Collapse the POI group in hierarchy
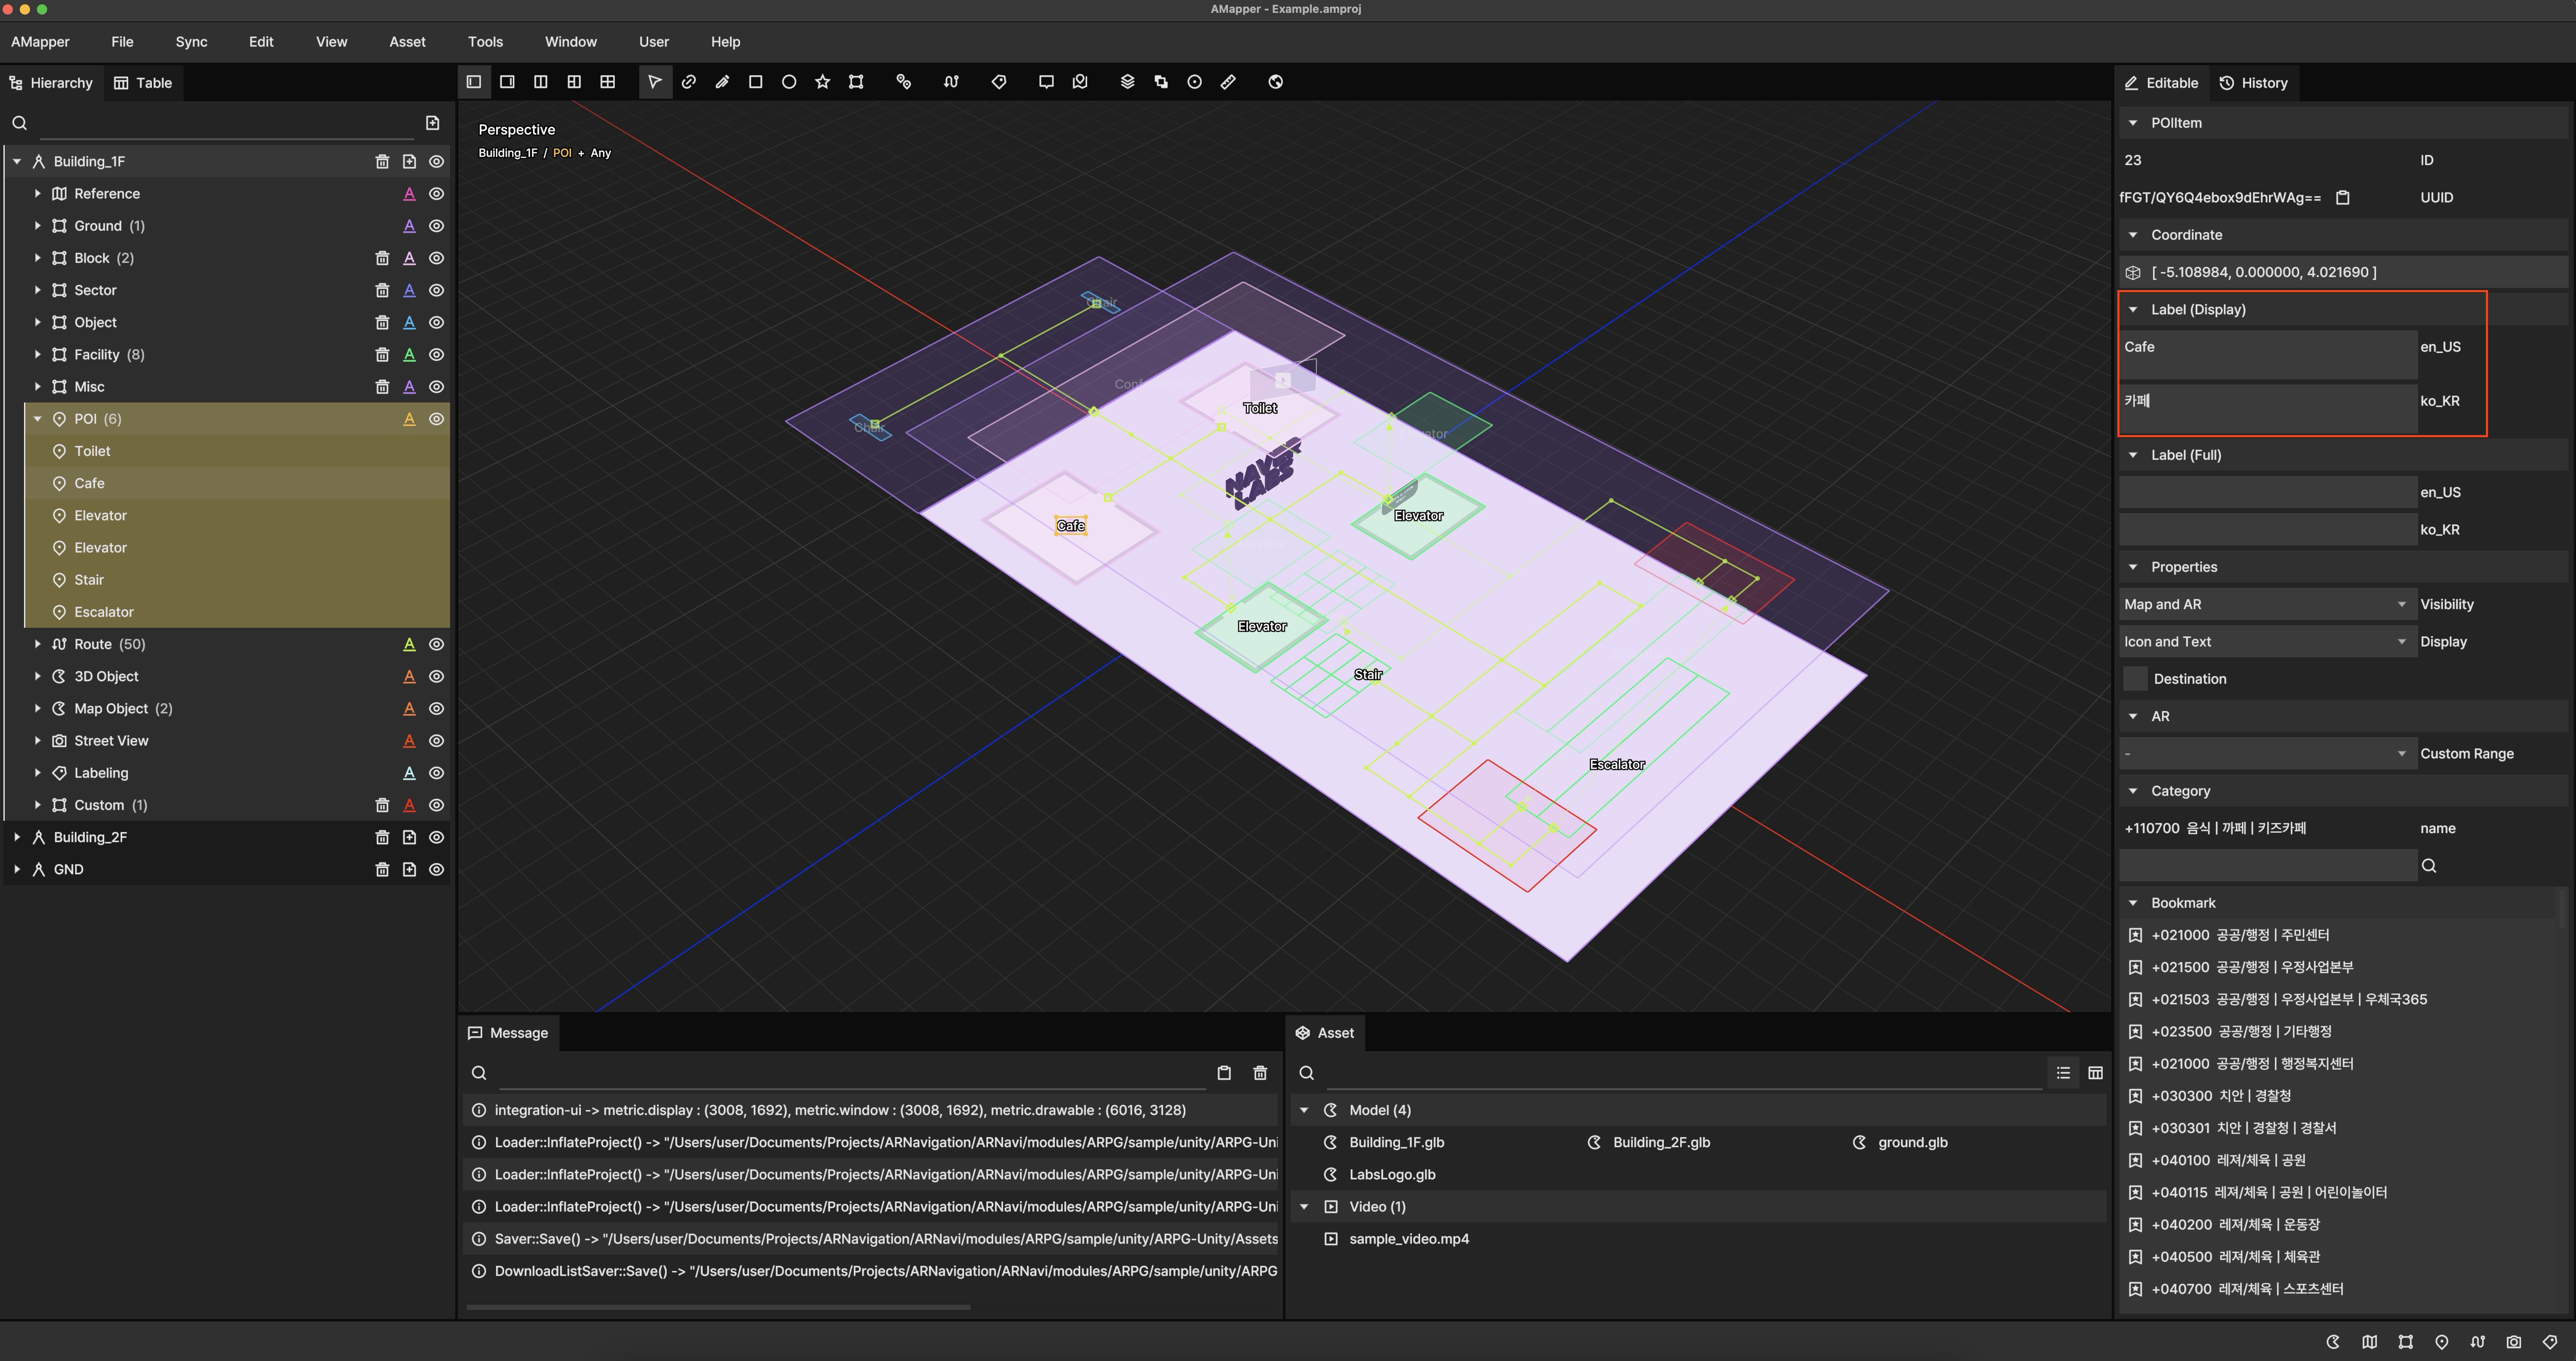 pos(38,419)
